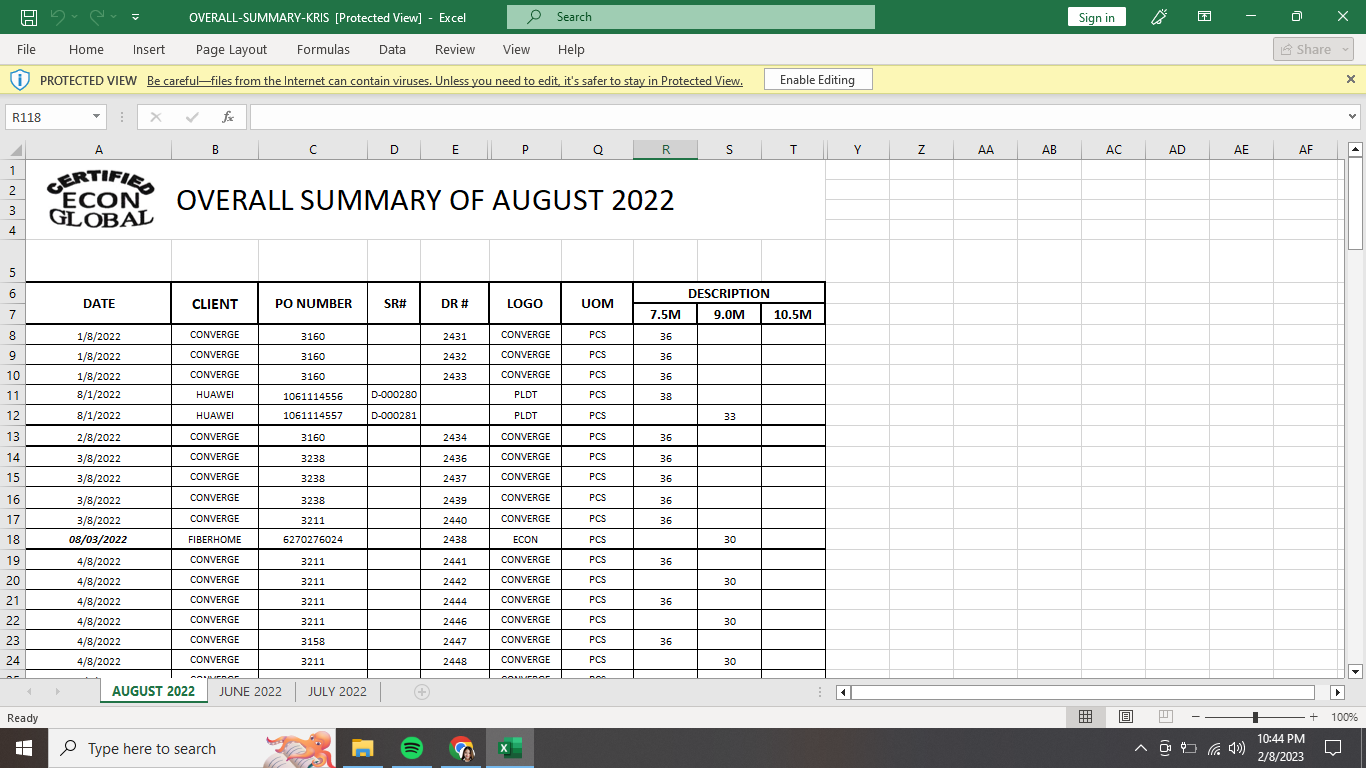Click Enable Editing button
This screenshot has width=1366, height=768.
(x=817, y=79)
